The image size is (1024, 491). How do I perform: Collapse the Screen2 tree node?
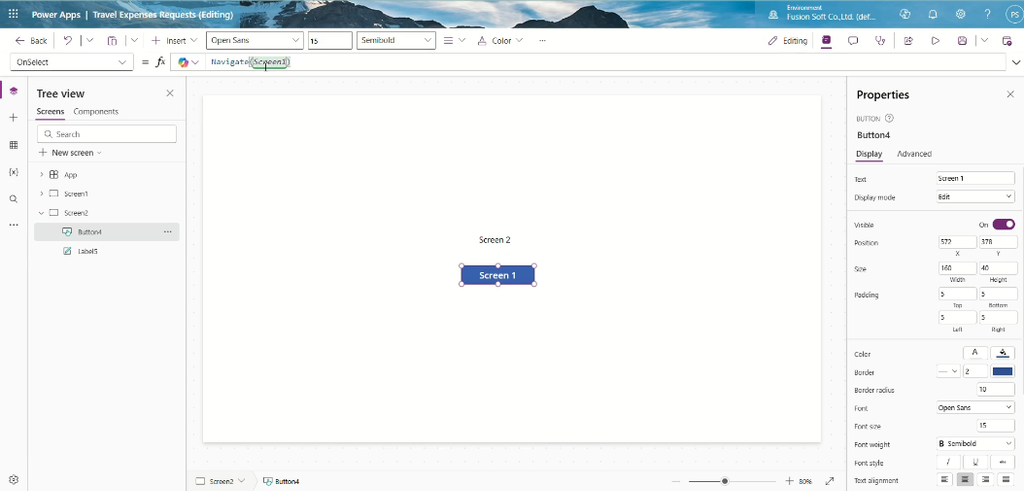(42, 213)
